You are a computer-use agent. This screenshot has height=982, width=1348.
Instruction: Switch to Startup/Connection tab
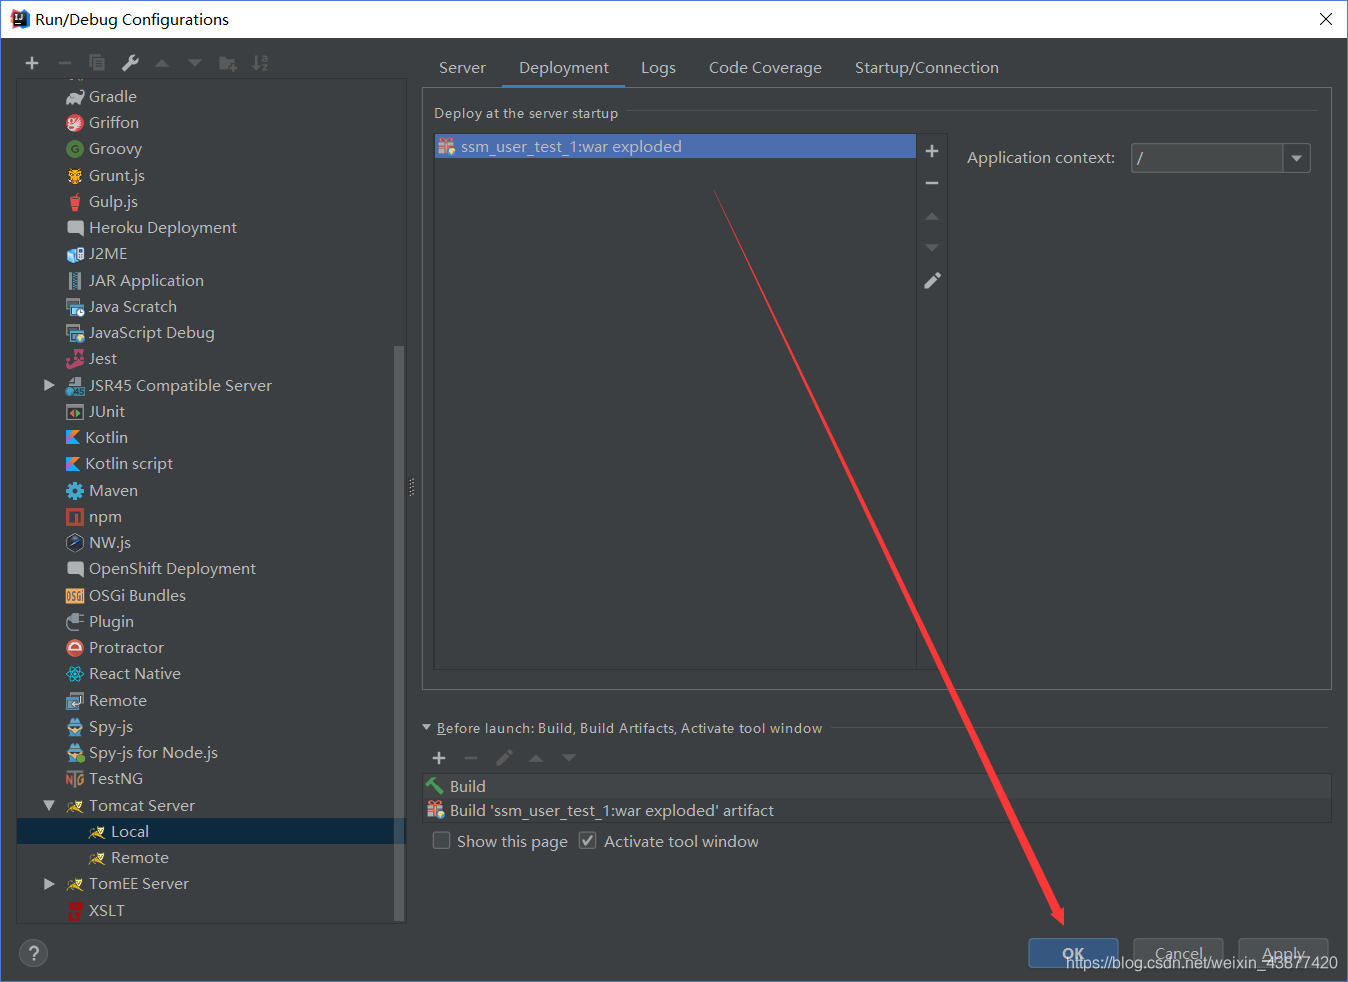(927, 68)
